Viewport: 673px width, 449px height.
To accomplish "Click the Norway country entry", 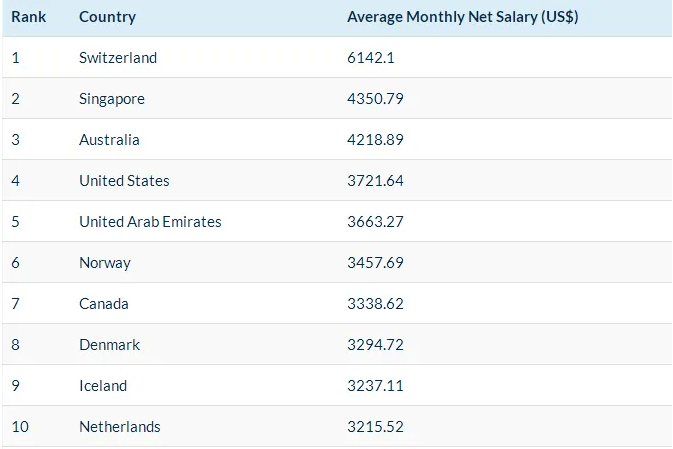I will (x=105, y=263).
